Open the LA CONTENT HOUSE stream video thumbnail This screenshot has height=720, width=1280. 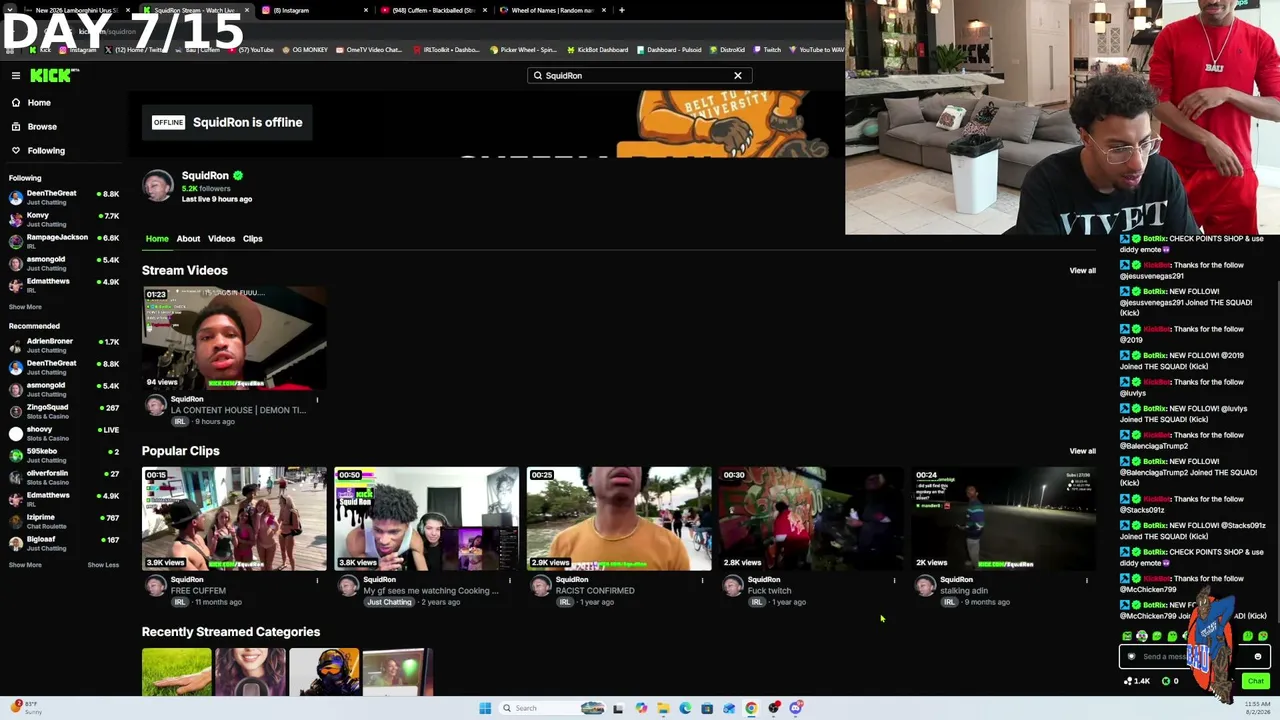[234, 338]
